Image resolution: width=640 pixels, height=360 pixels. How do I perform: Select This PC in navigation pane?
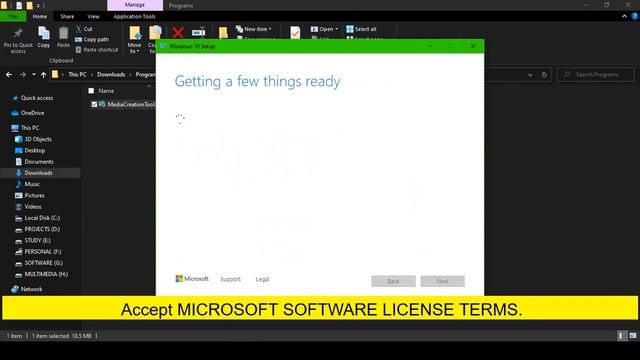pos(30,128)
